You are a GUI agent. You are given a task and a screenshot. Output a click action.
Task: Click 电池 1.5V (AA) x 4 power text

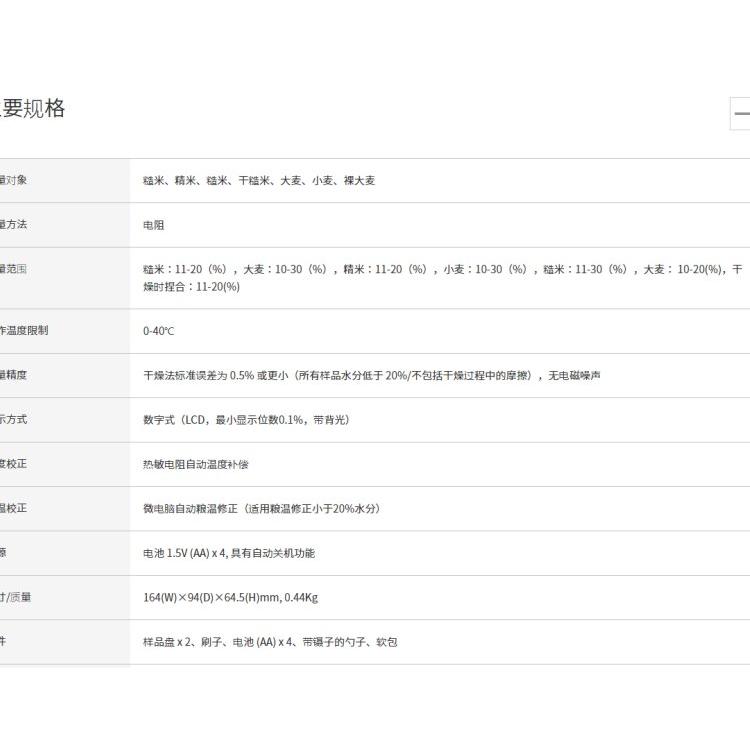(229, 553)
